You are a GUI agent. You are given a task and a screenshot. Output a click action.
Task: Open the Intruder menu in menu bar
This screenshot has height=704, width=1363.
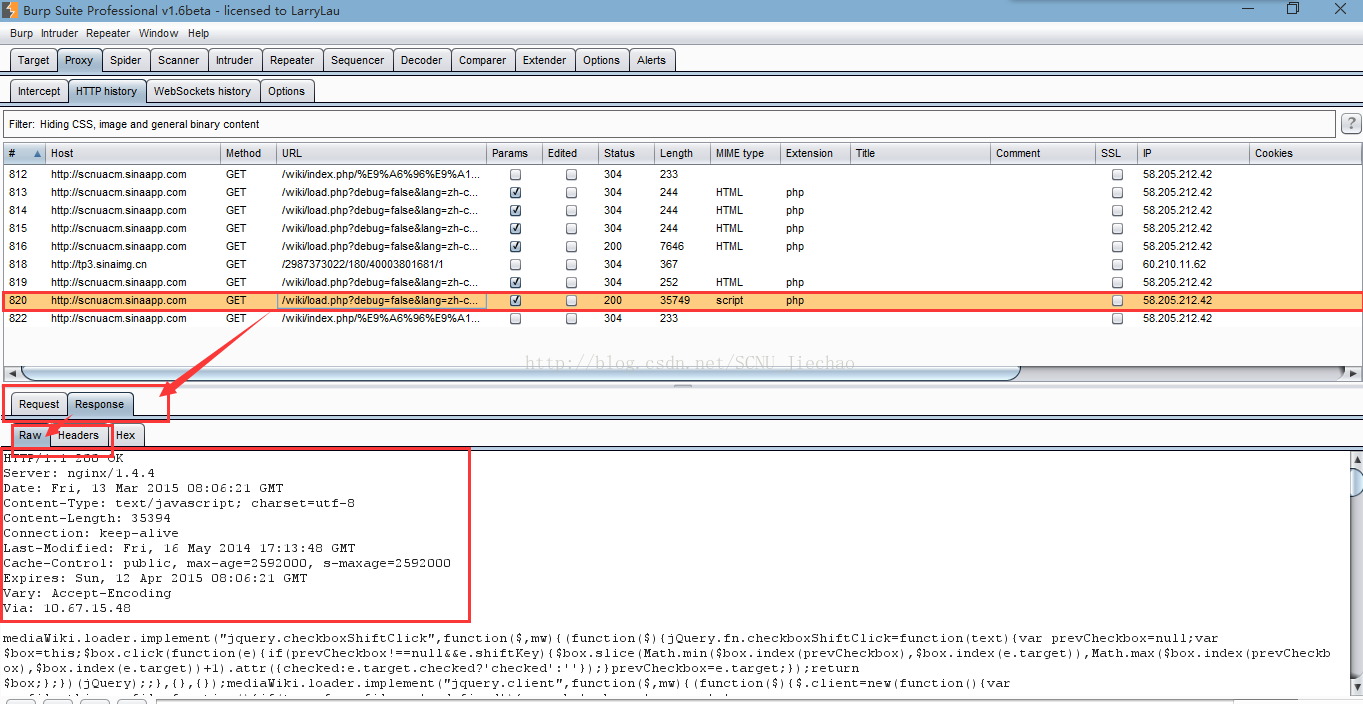59,33
